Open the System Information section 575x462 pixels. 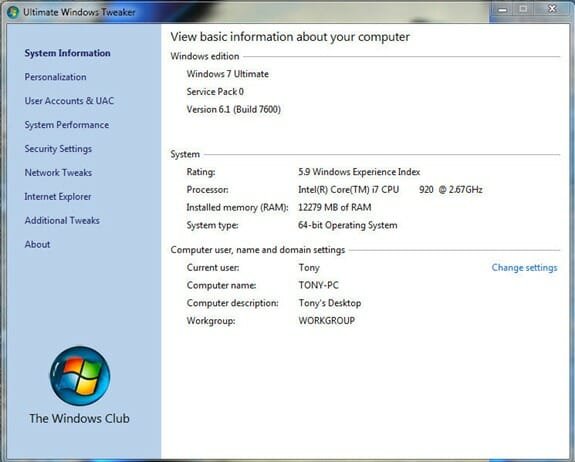[67, 53]
